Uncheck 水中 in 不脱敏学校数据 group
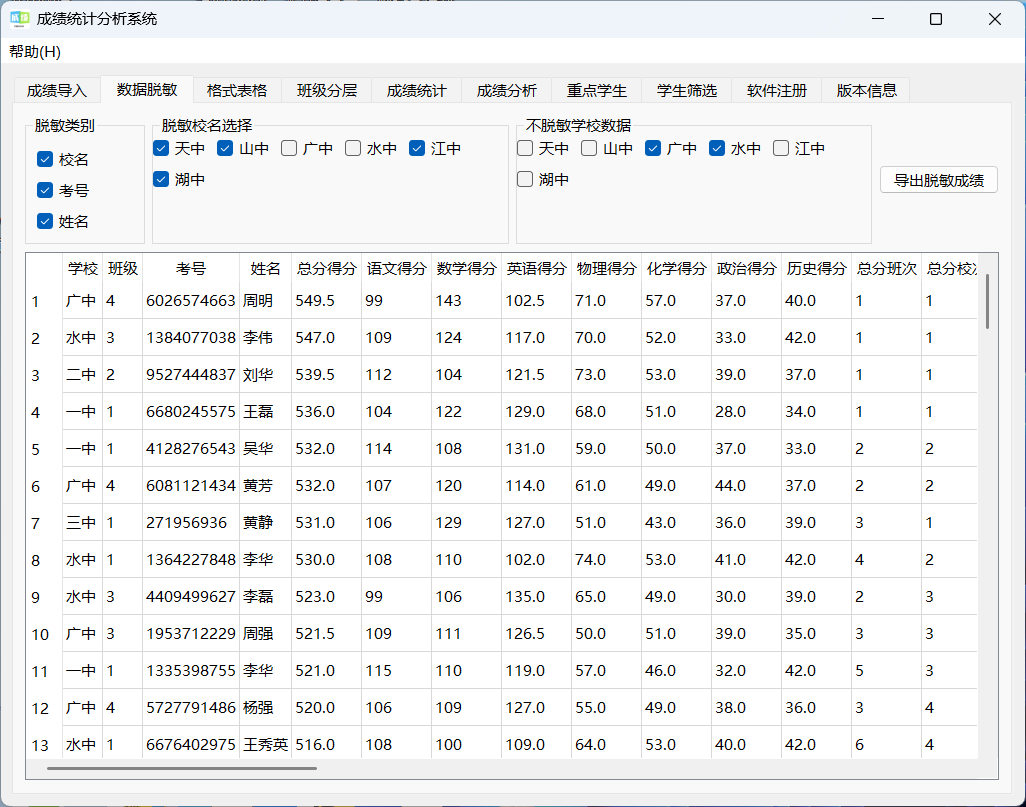Image resolution: width=1026 pixels, height=807 pixels. pos(716,148)
